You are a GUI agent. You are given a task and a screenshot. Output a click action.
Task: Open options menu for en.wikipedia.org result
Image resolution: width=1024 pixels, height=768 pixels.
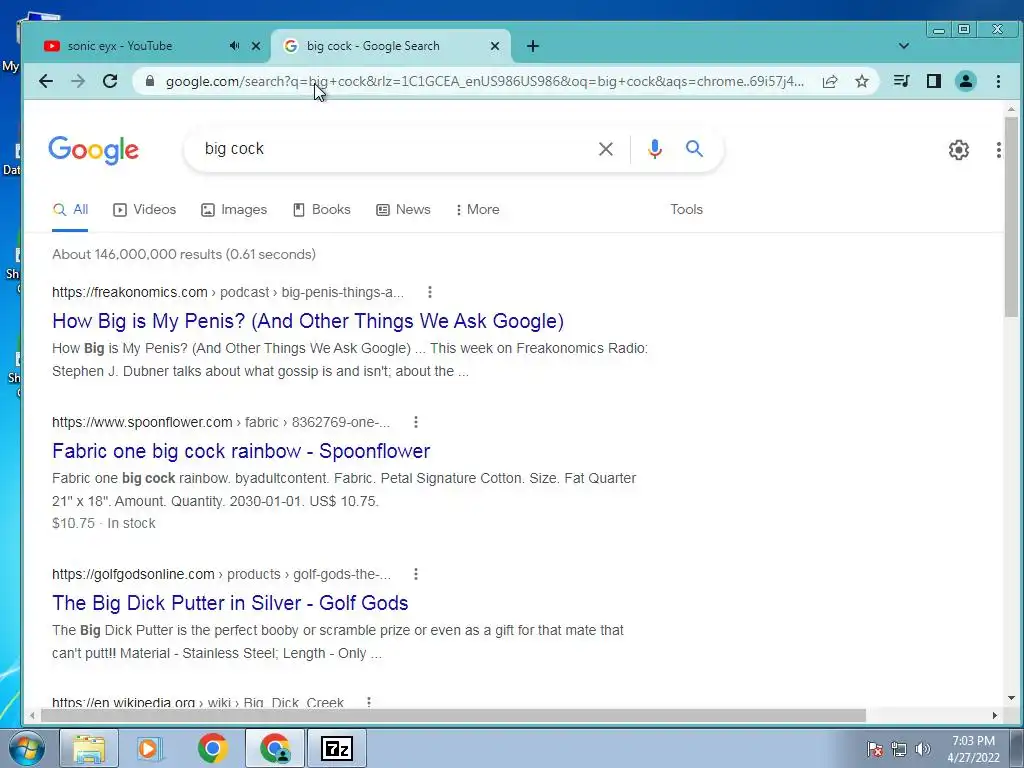coord(369,702)
